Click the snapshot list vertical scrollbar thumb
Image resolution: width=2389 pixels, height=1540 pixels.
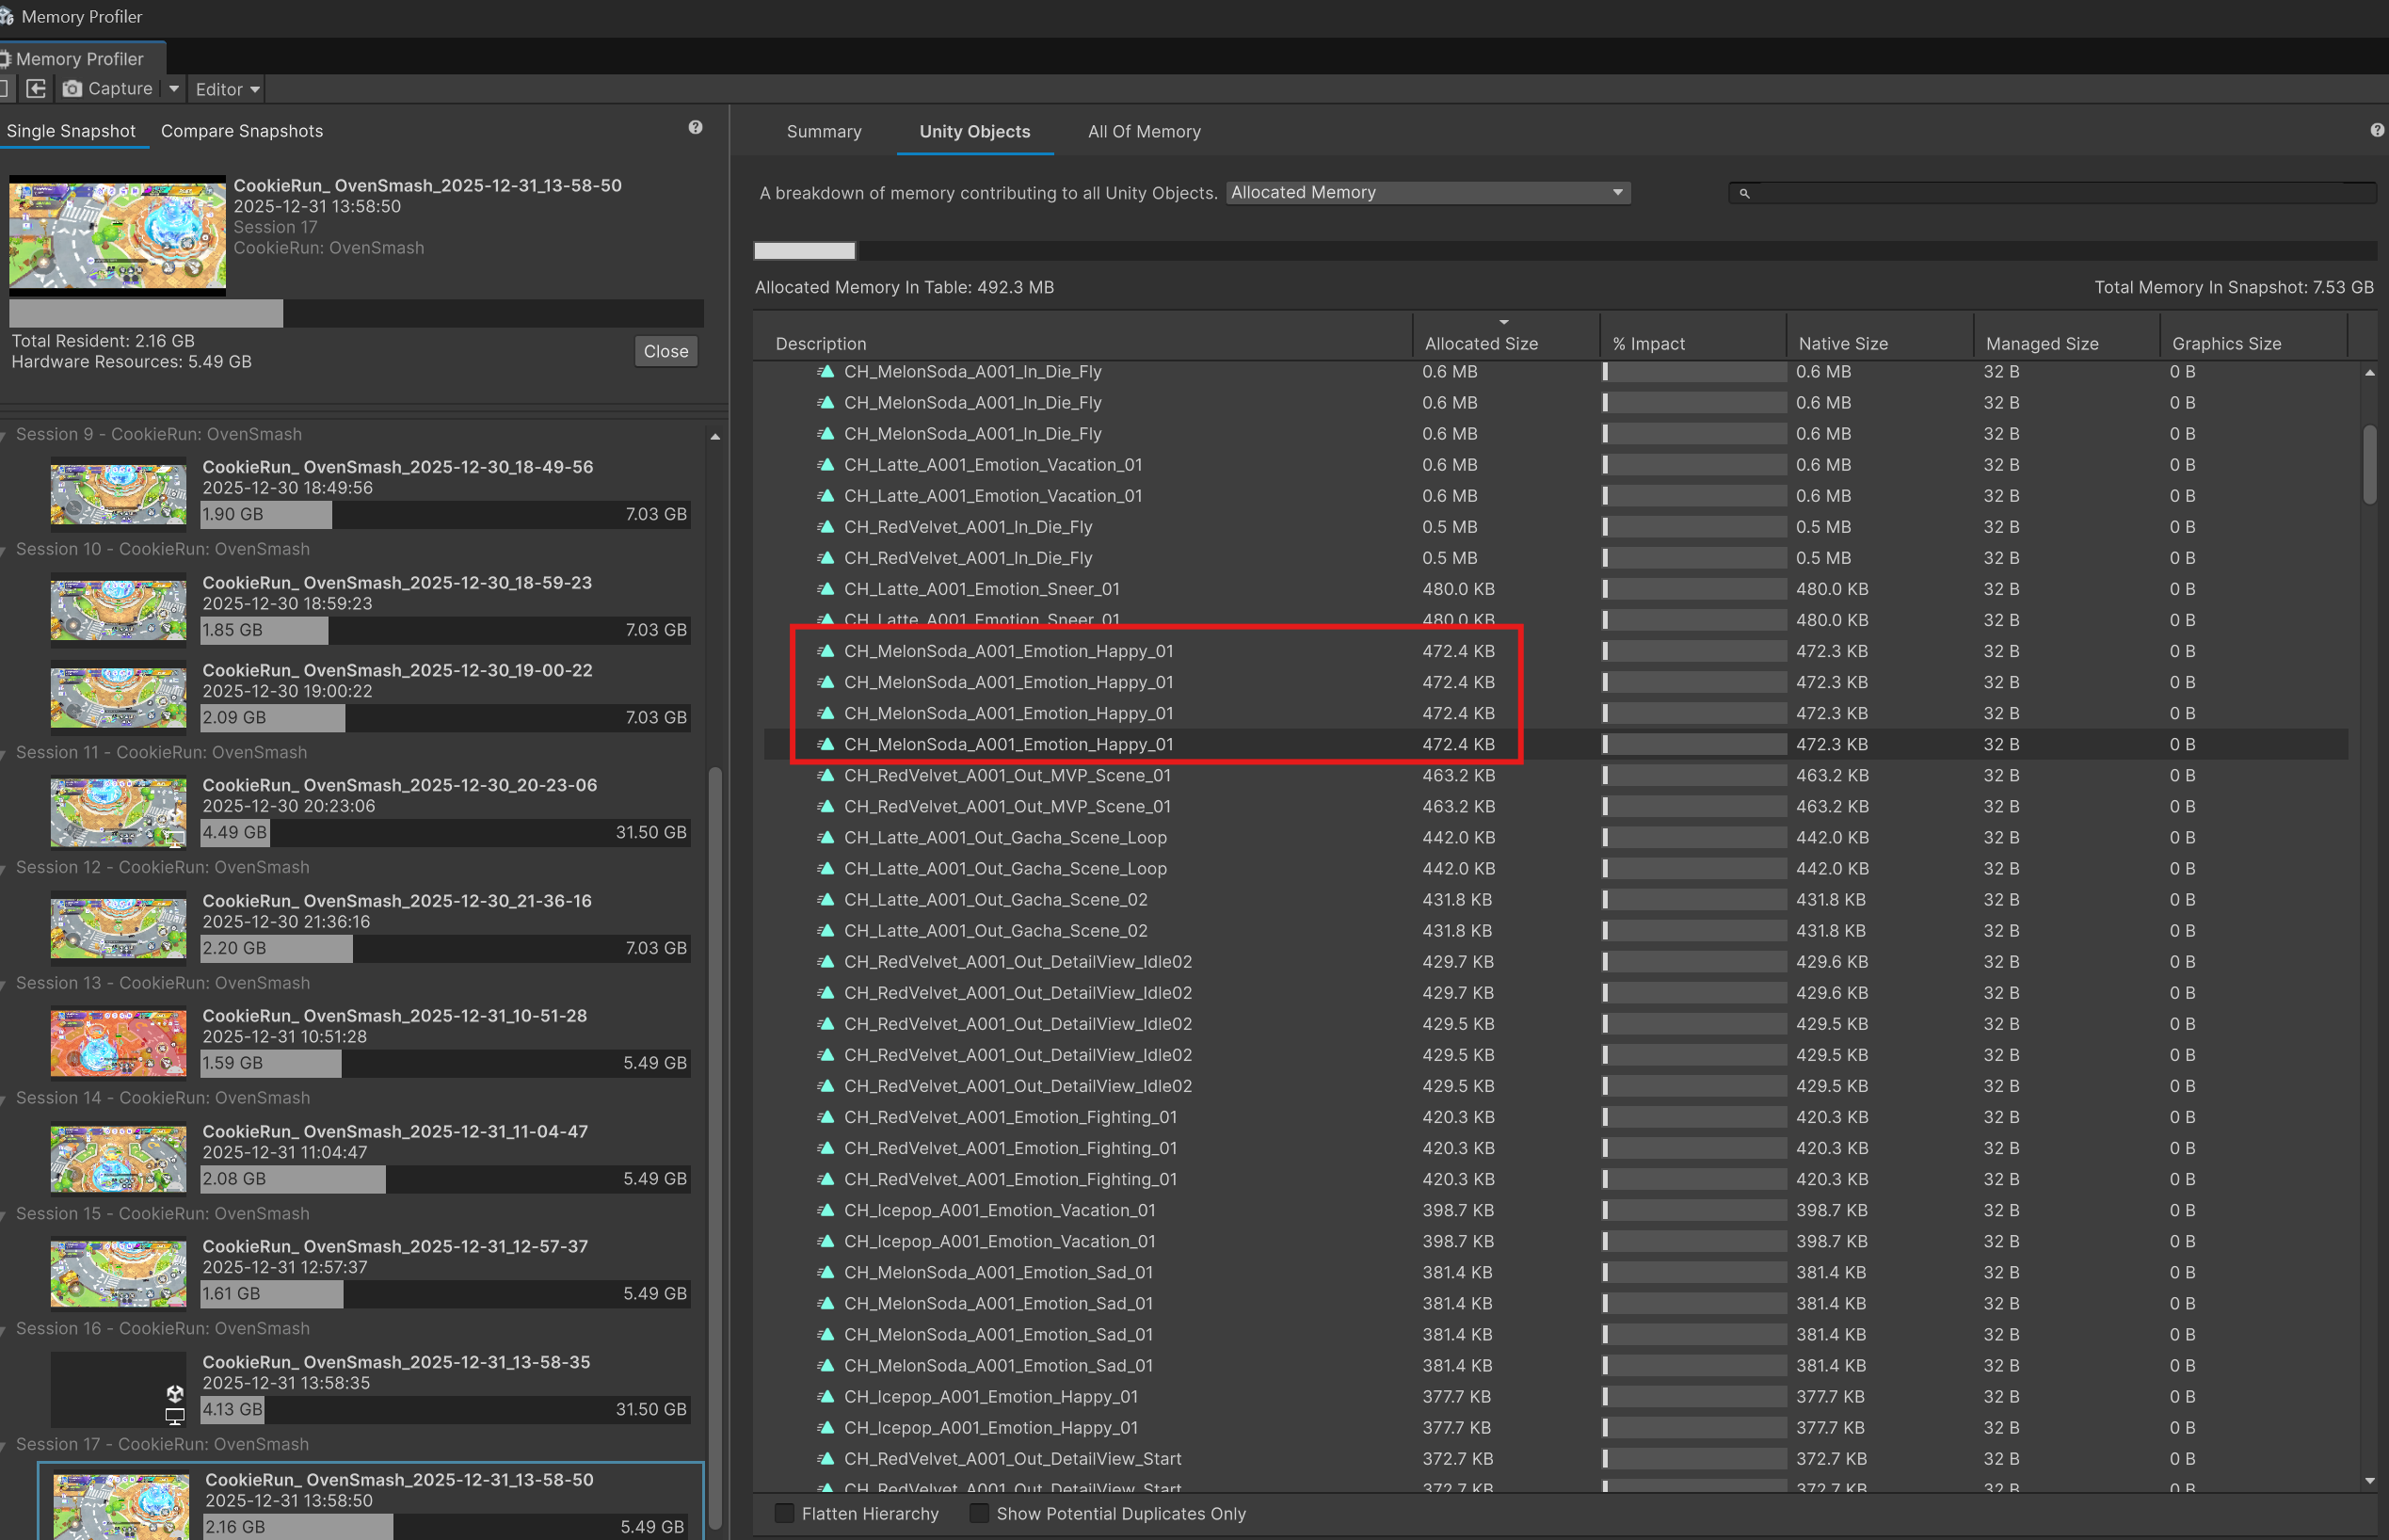pyautogui.click(x=714, y=1150)
